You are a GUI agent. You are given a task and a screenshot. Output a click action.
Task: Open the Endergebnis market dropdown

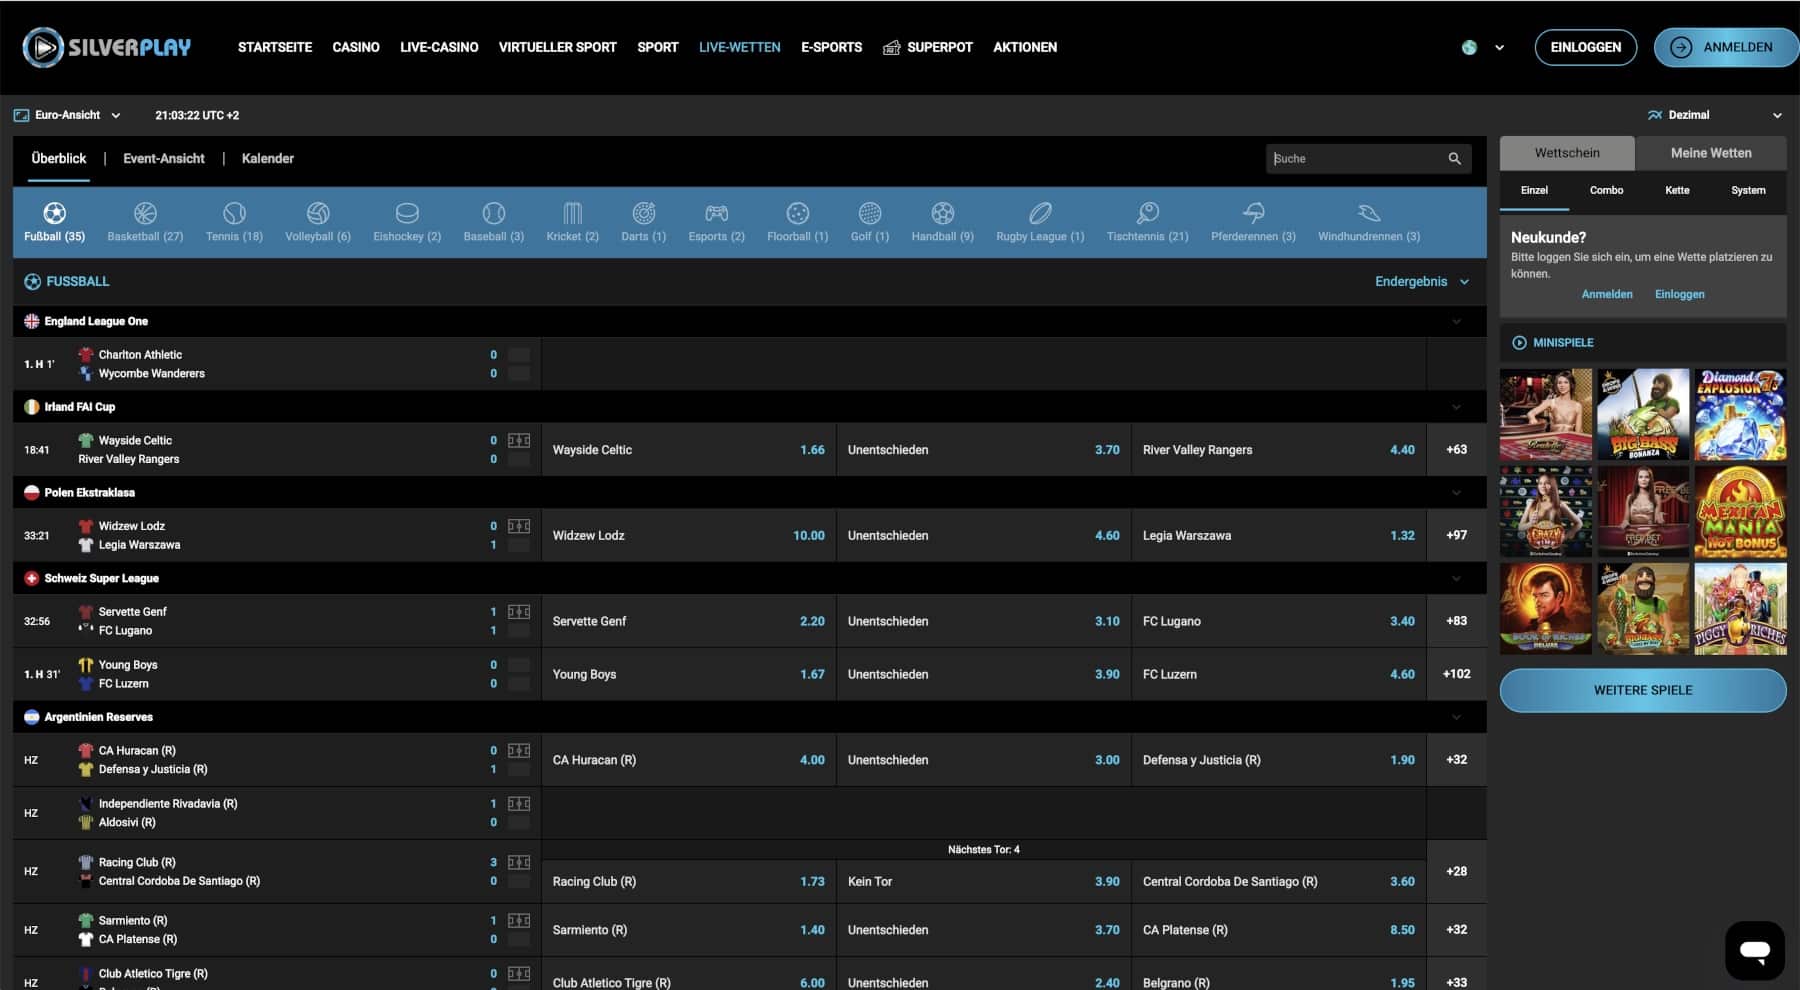tap(1422, 282)
